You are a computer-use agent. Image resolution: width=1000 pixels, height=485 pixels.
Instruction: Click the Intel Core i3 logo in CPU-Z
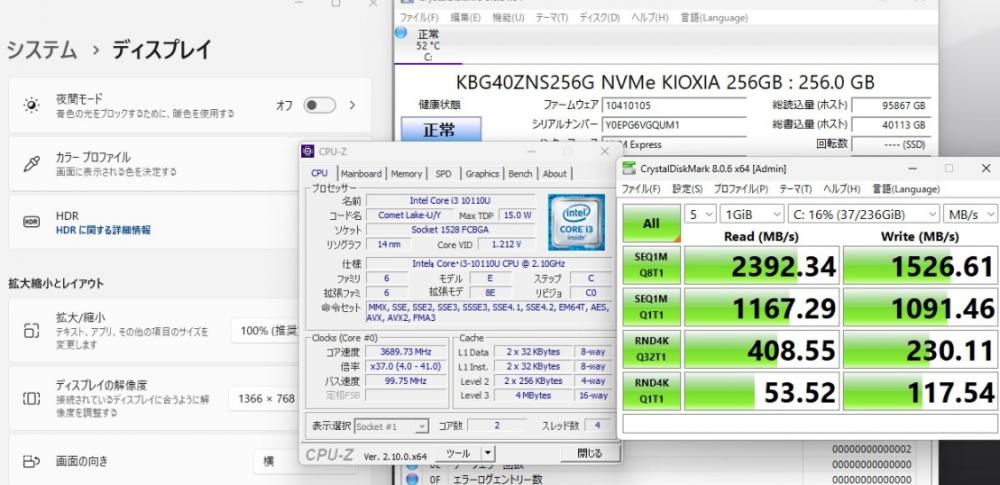pyautogui.click(x=576, y=221)
